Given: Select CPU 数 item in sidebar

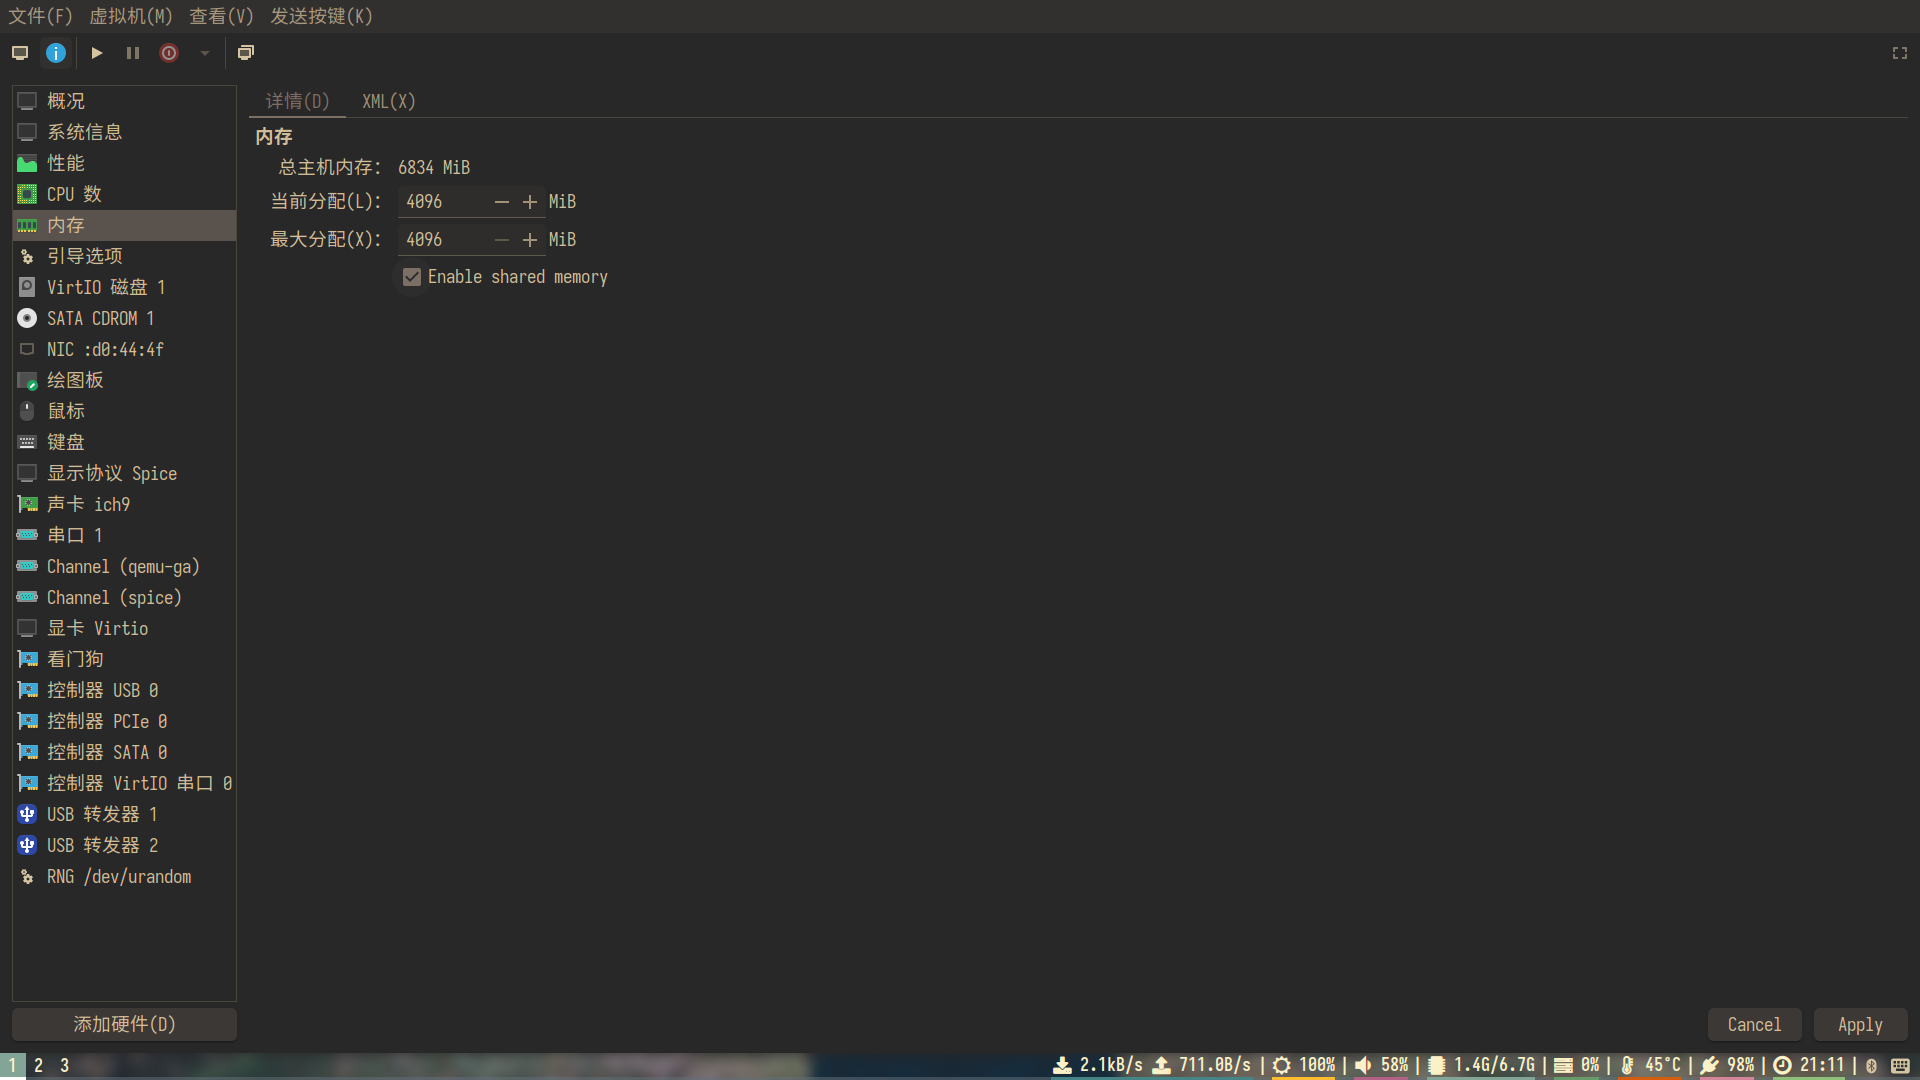Looking at the screenshot, I should click(74, 194).
